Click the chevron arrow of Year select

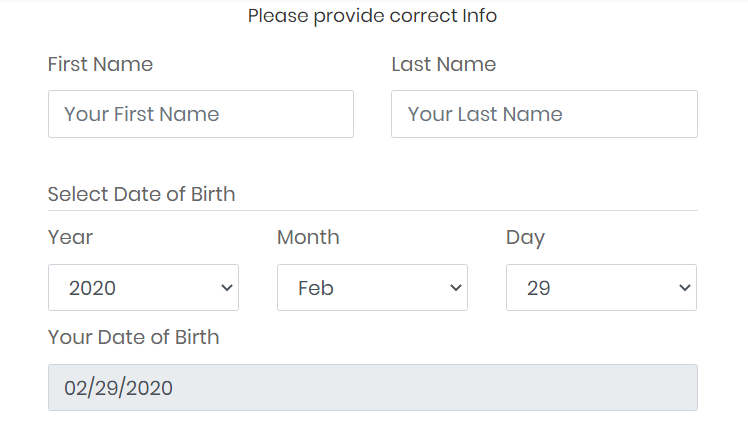pyautogui.click(x=226, y=288)
